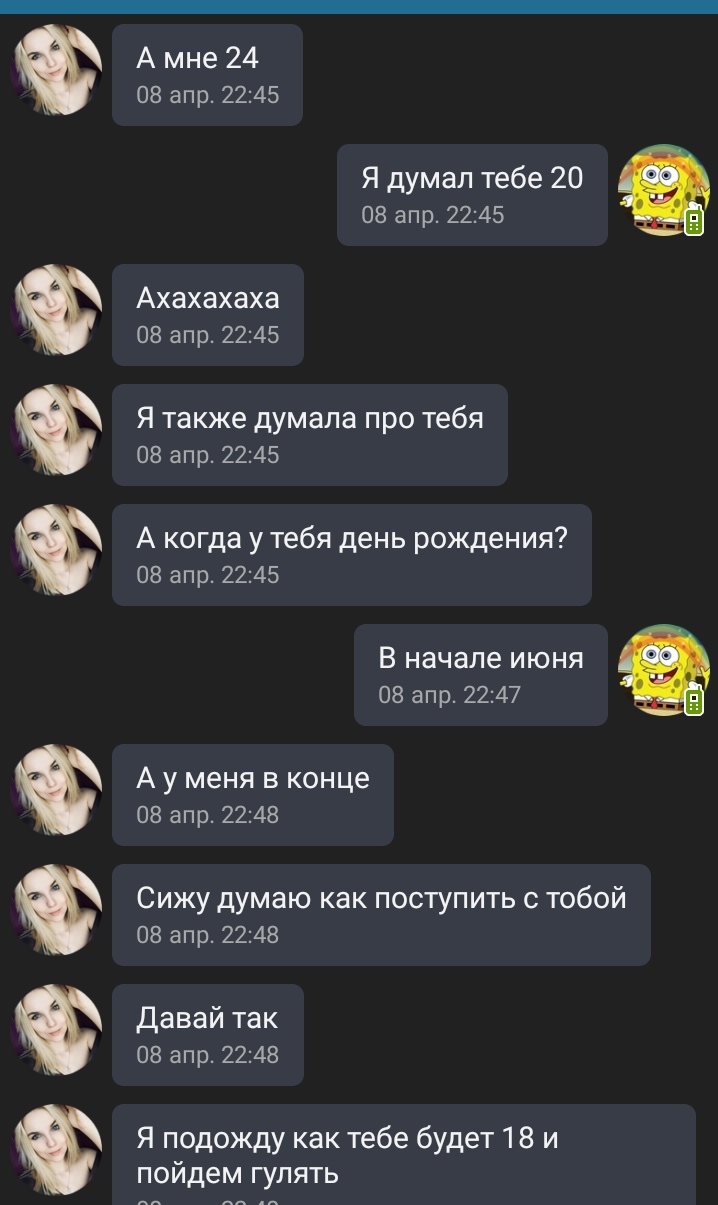Tap the message 'Я подожду как тебе будет 18'

404,1154
